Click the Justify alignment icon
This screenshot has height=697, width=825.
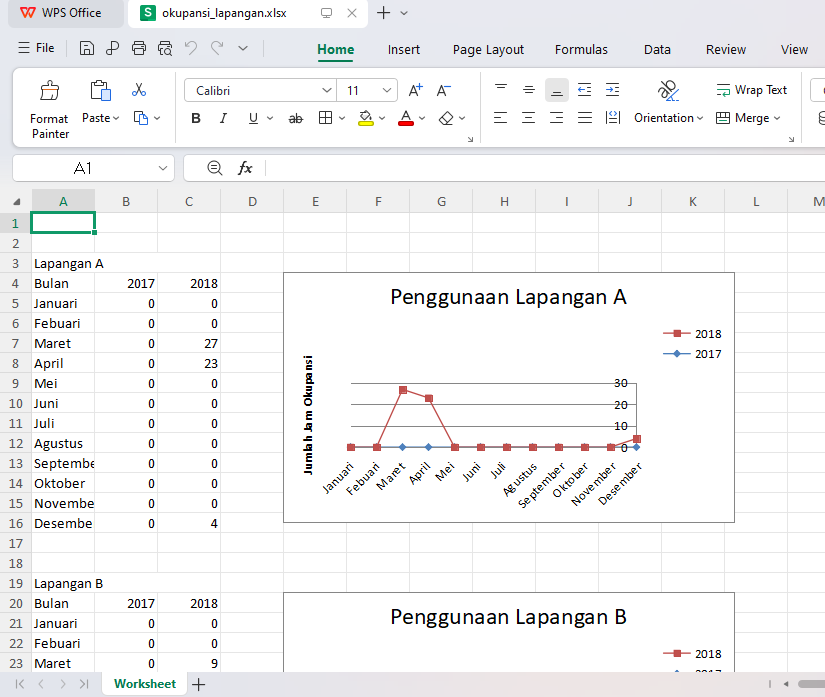tap(585, 118)
